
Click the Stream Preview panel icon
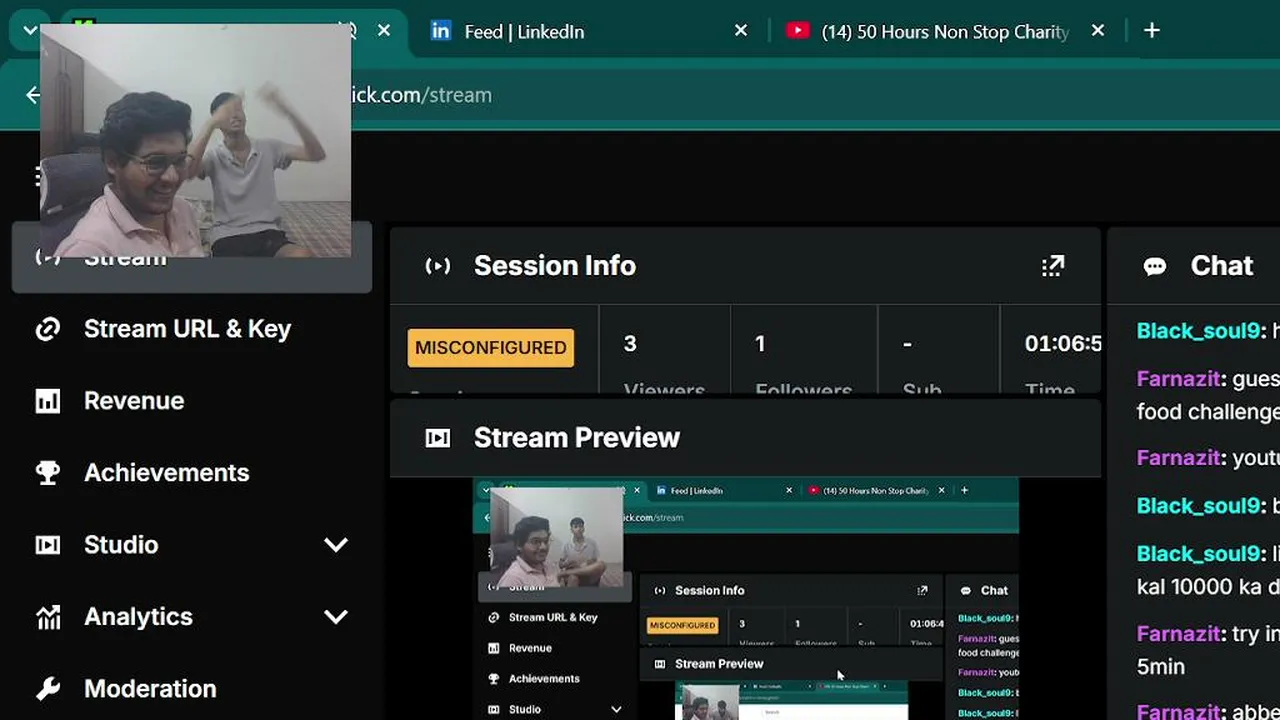[438, 438]
